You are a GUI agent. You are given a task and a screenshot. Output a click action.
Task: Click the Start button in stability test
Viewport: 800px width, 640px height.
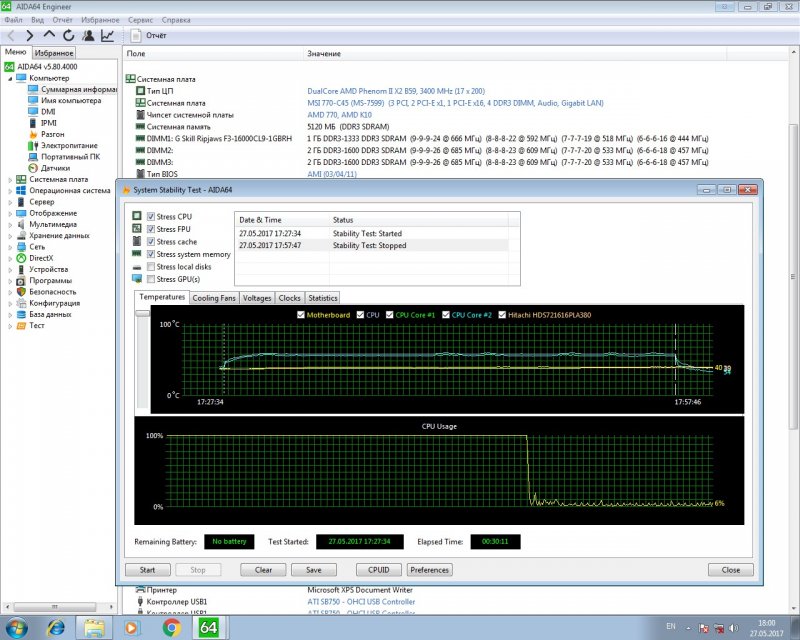pyautogui.click(x=147, y=570)
